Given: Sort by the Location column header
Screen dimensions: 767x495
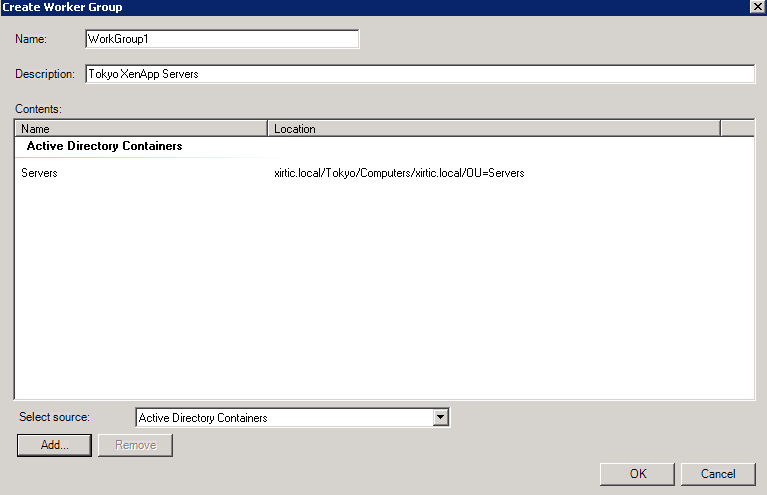Looking at the screenshot, I should tap(494, 129).
